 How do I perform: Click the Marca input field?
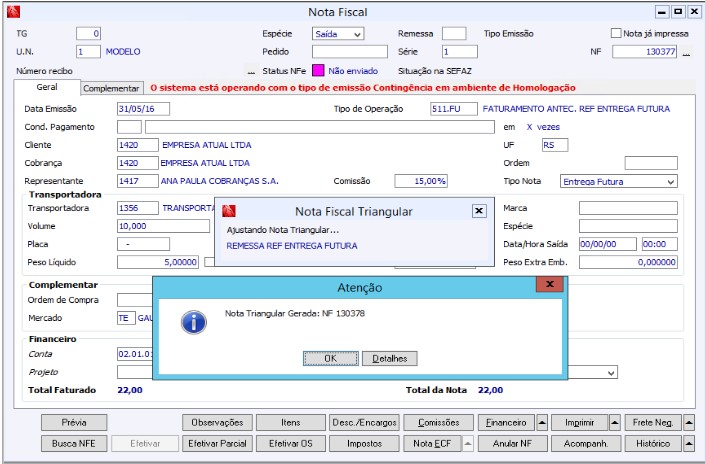[628, 208]
